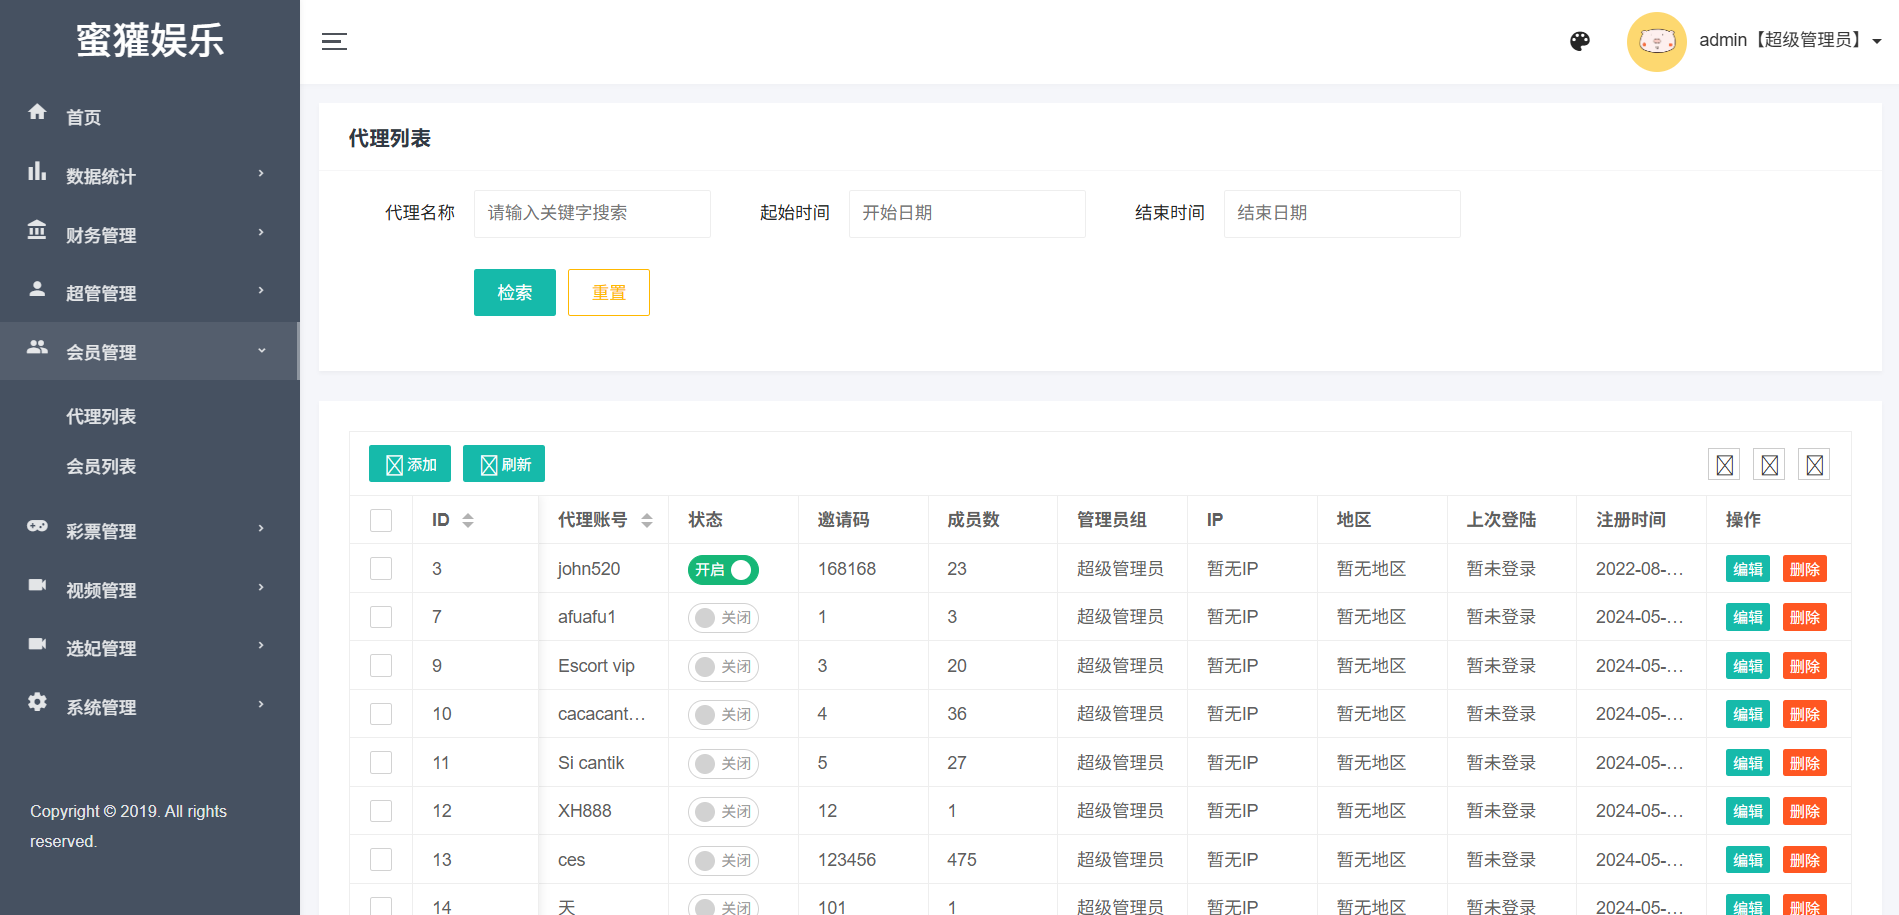1899x915 pixels.
Task: Click the 检索 search button
Action: tap(514, 293)
